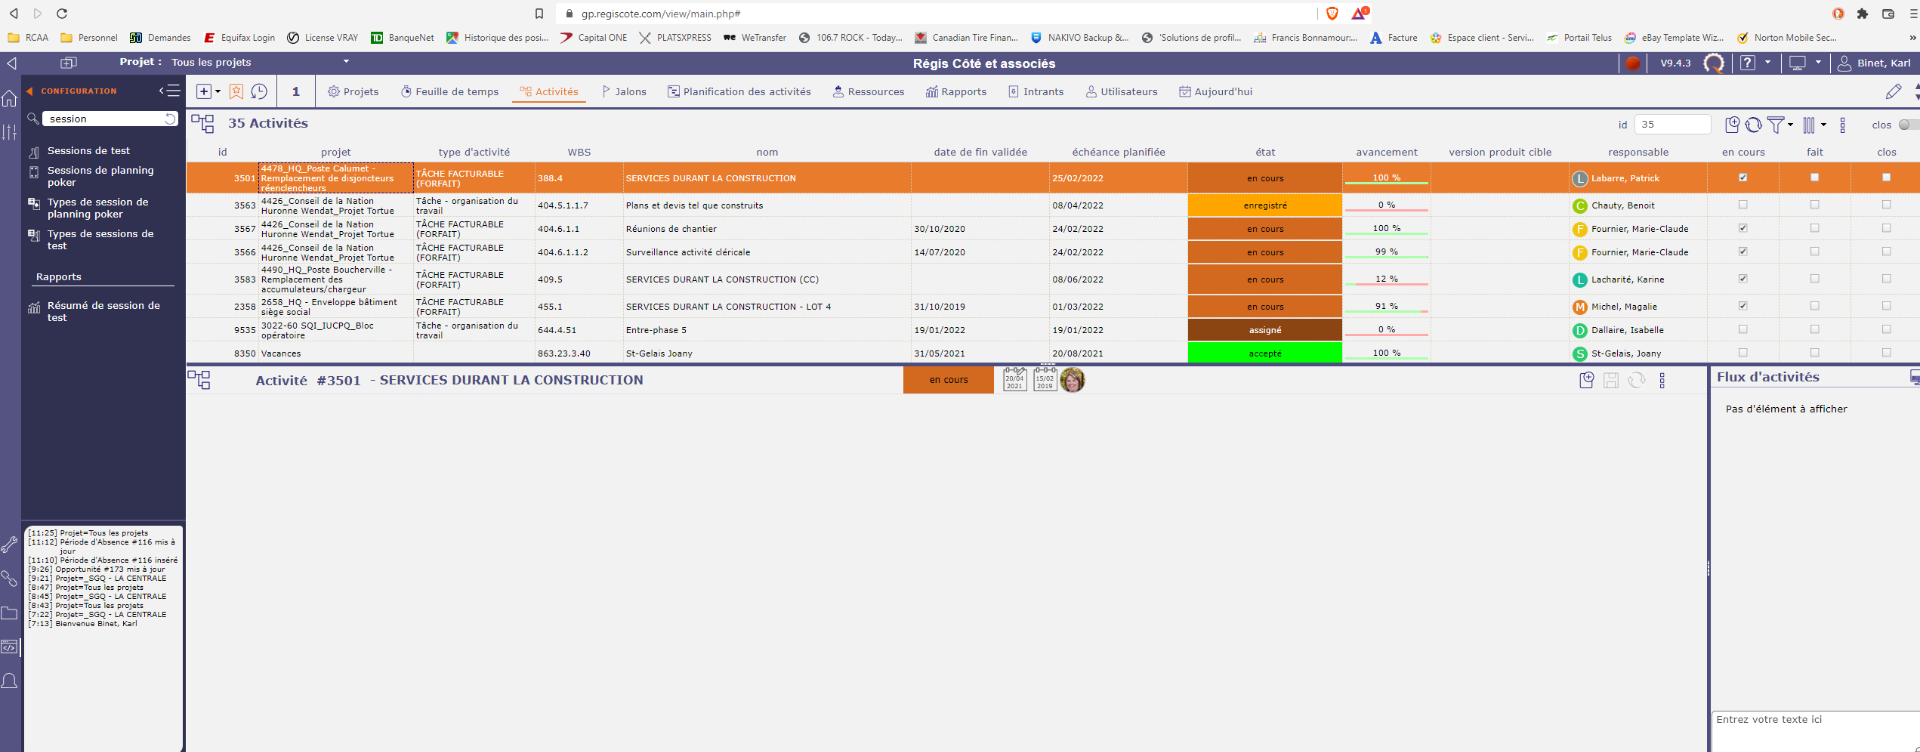Click the refresh list icon beside the filter
The height and width of the screenshot is (752, 1920).
point(1753,125)
